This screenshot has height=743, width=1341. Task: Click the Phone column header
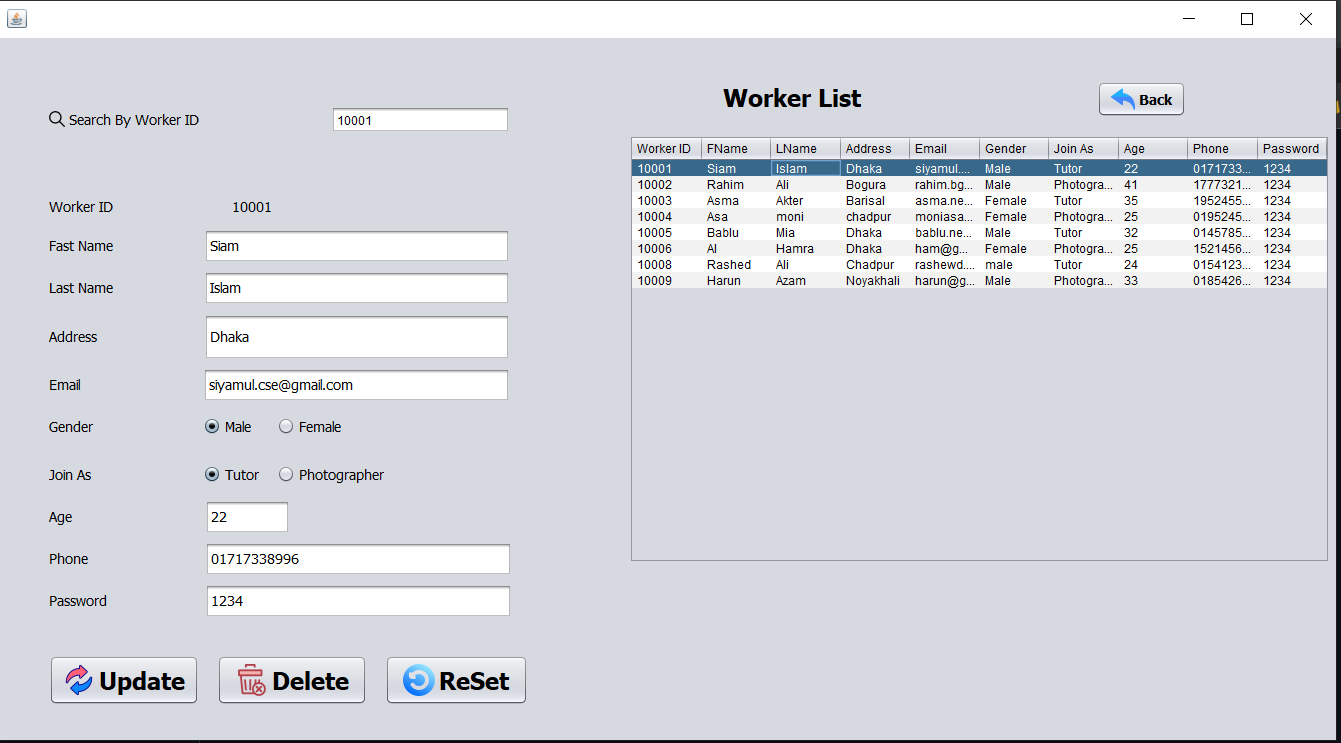click(1222, 149)
